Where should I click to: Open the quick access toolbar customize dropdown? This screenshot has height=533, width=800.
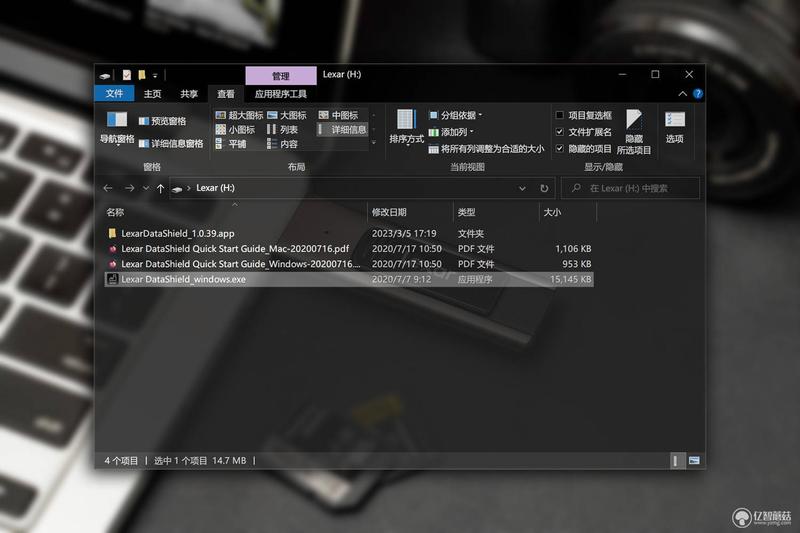pyautogui.click(x=155, y=76)
